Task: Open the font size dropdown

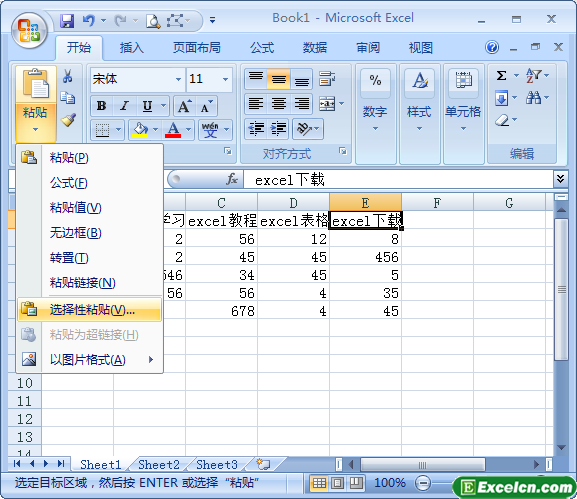Action: click(x=225, y=79)
